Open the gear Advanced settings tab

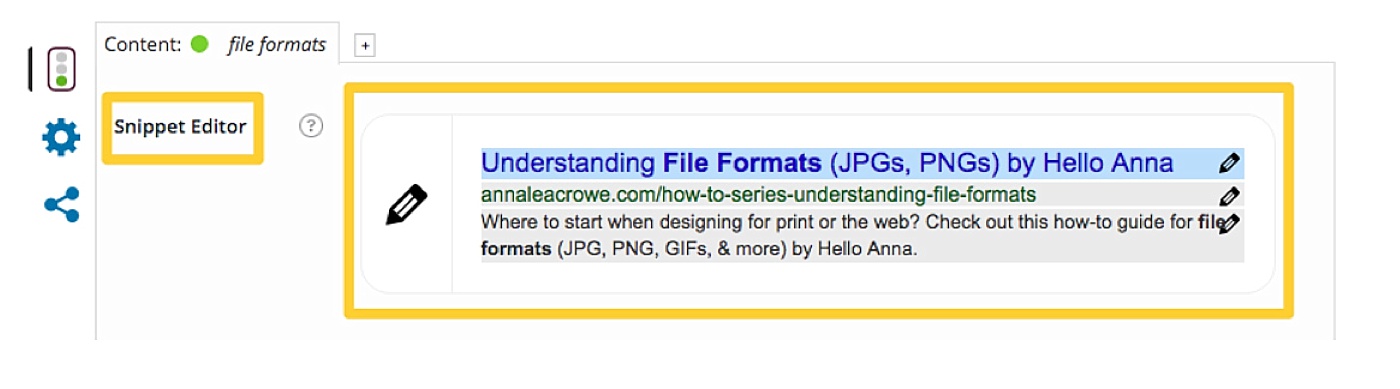pos(61,137)
